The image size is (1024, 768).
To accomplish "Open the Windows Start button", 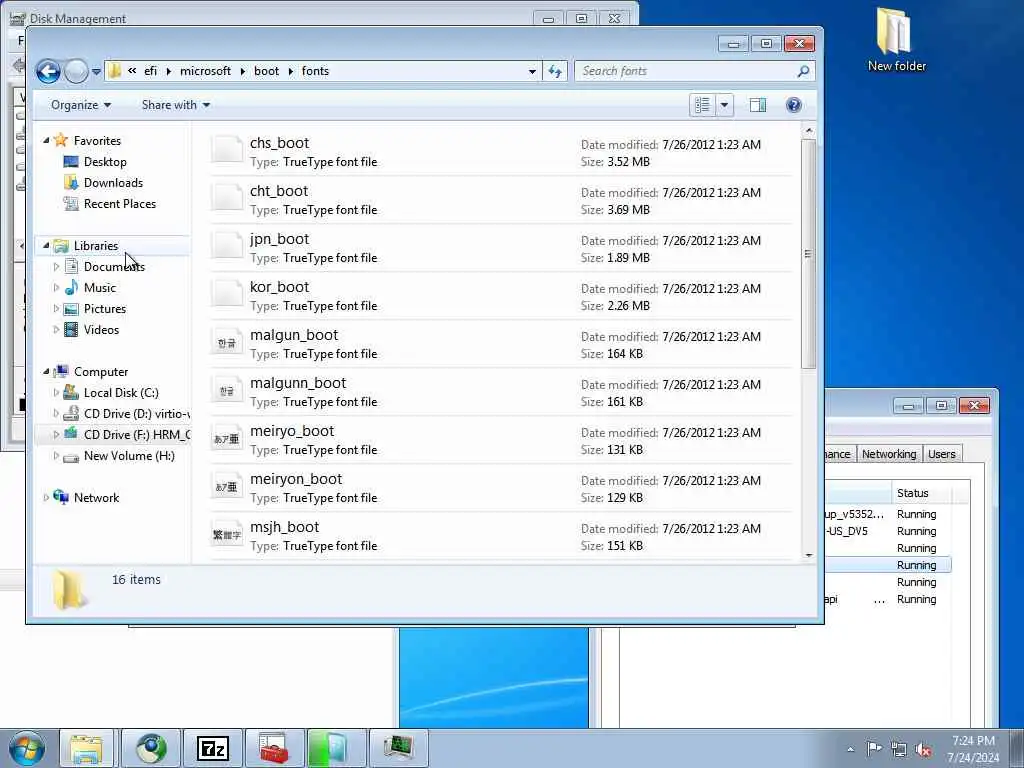I will click(27, 748).
